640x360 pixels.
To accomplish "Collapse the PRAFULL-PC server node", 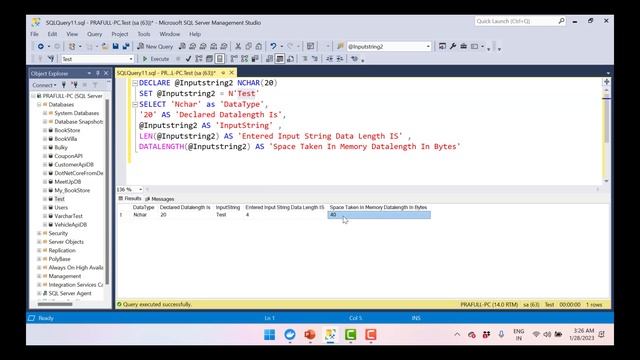I will [33, 96].
